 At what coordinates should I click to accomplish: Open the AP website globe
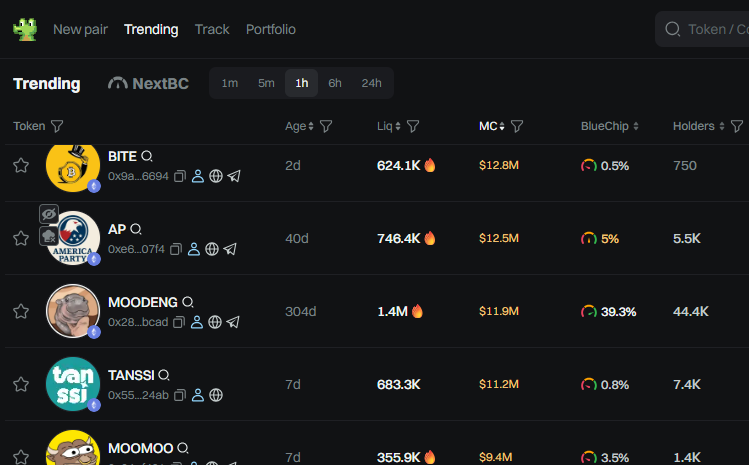point(212,249)
